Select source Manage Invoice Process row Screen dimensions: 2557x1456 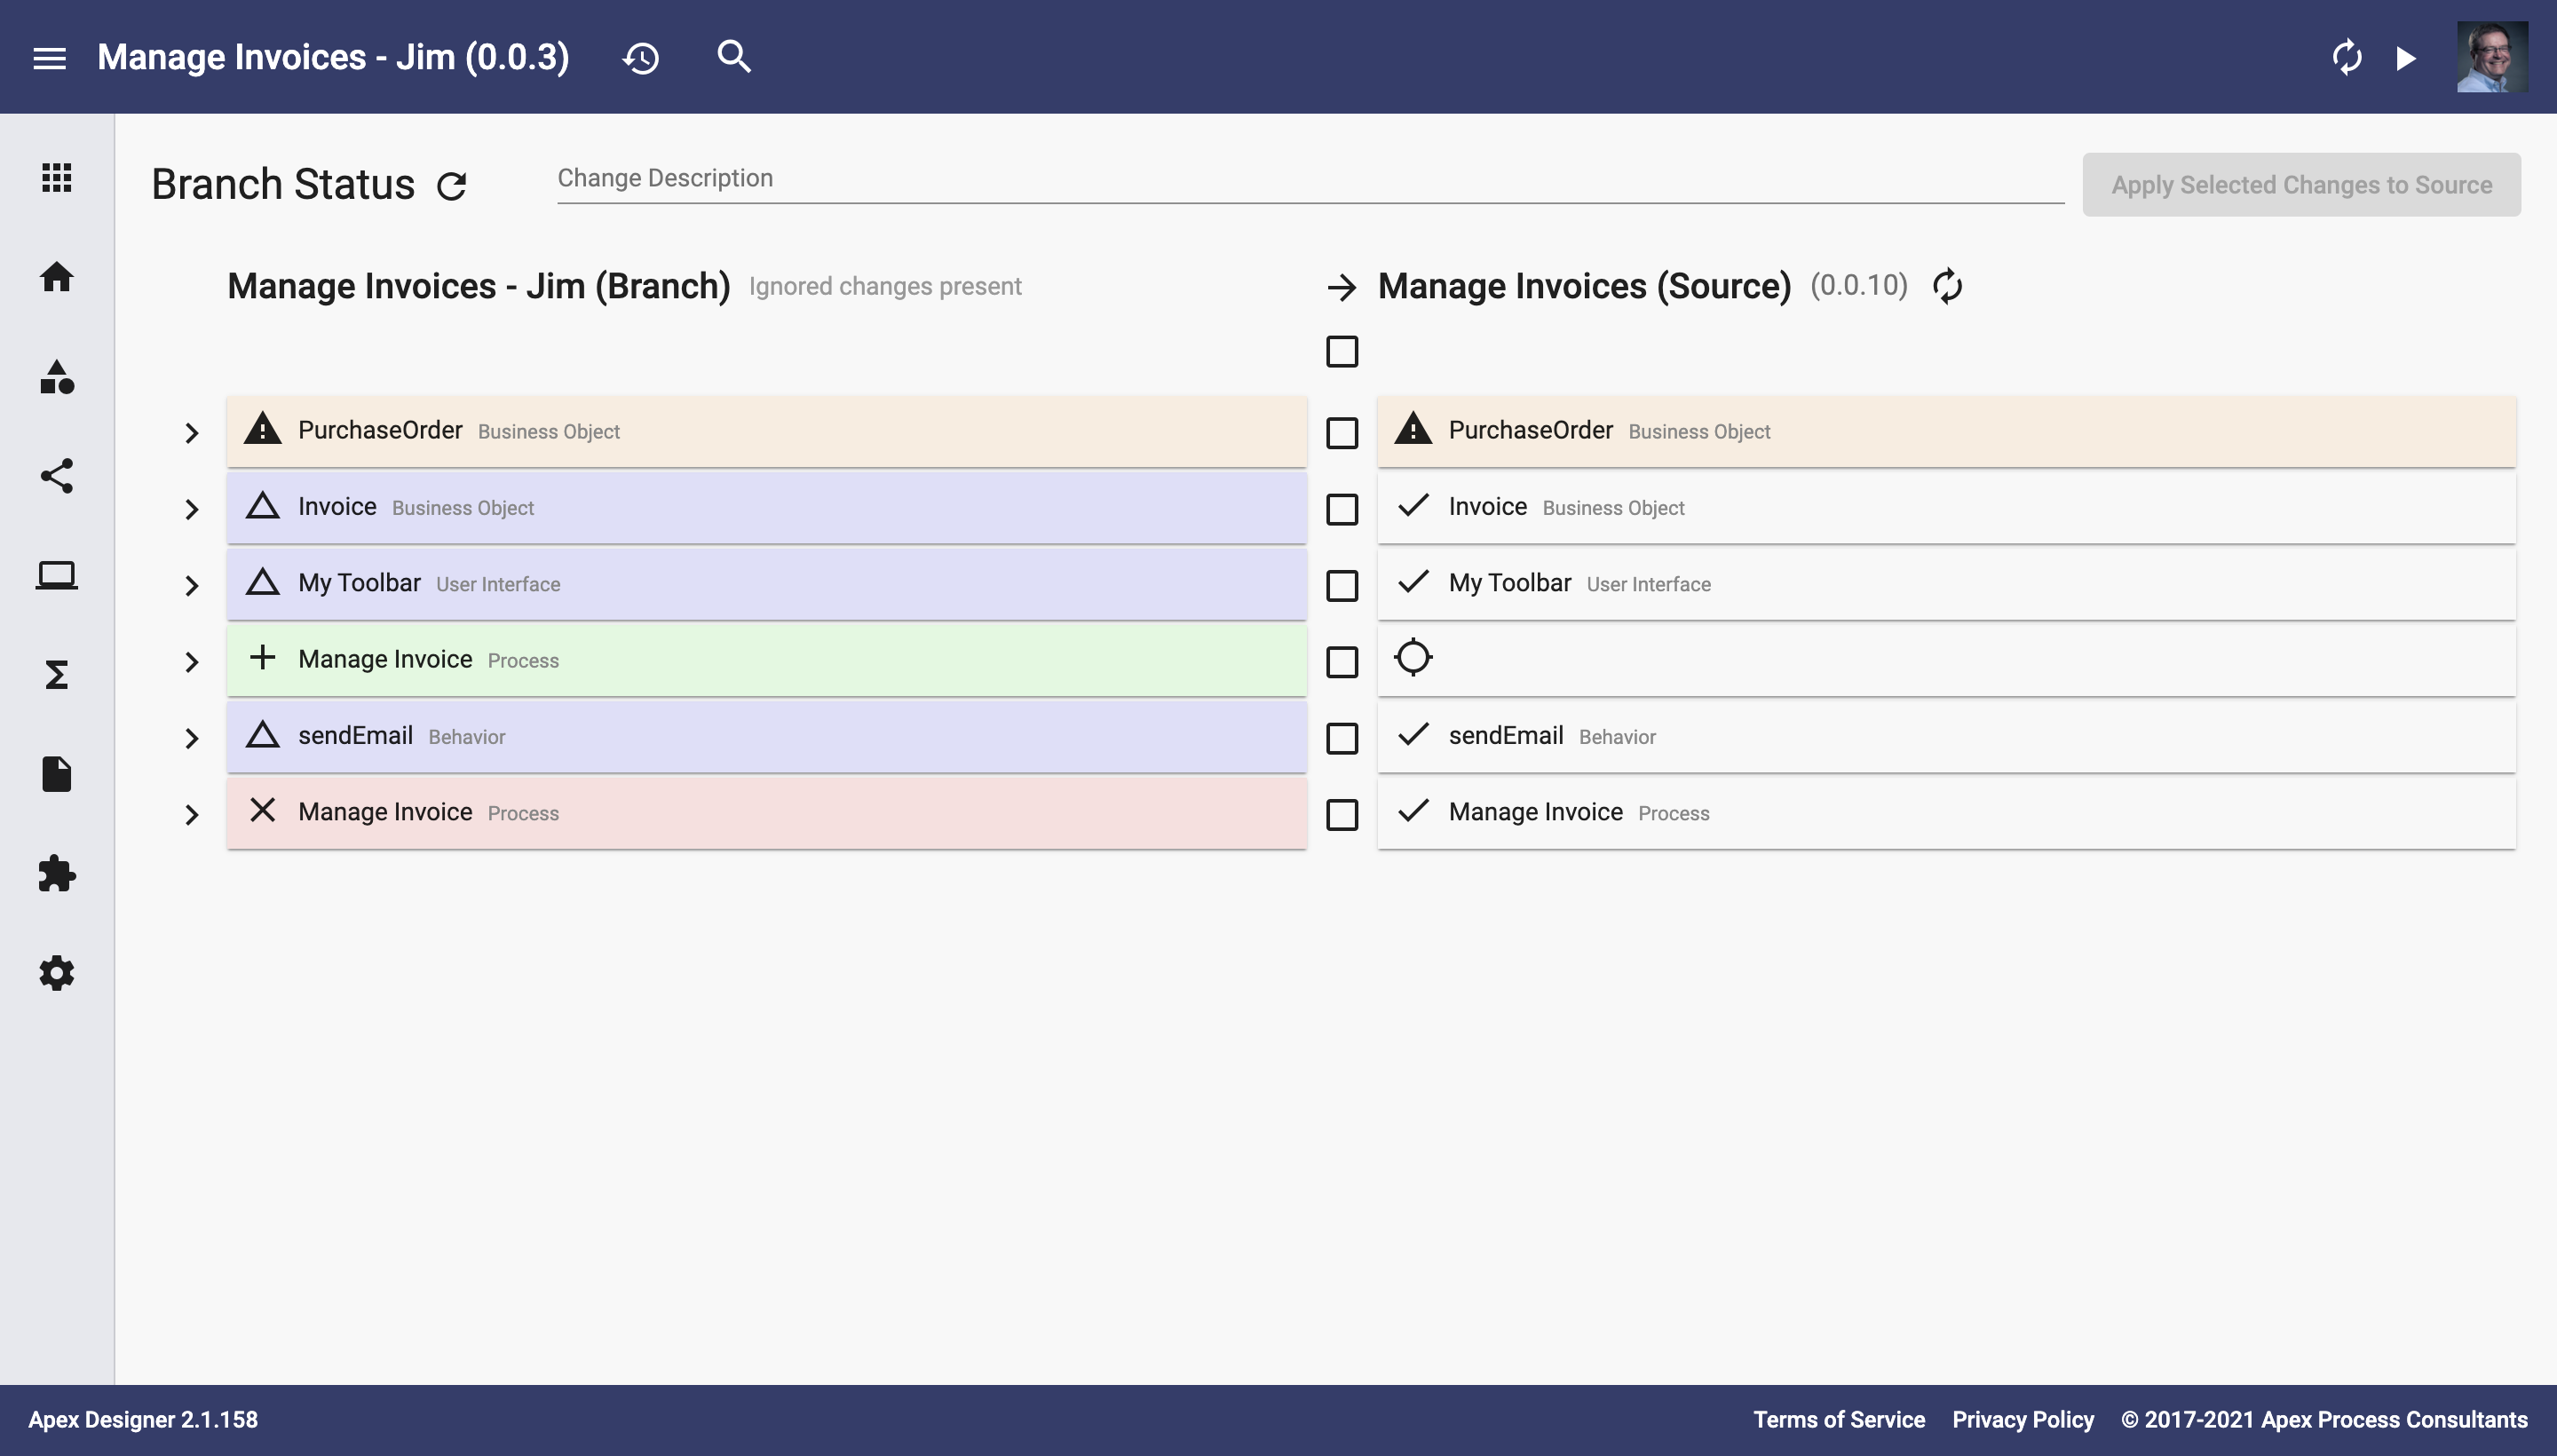pos(1946,813)
